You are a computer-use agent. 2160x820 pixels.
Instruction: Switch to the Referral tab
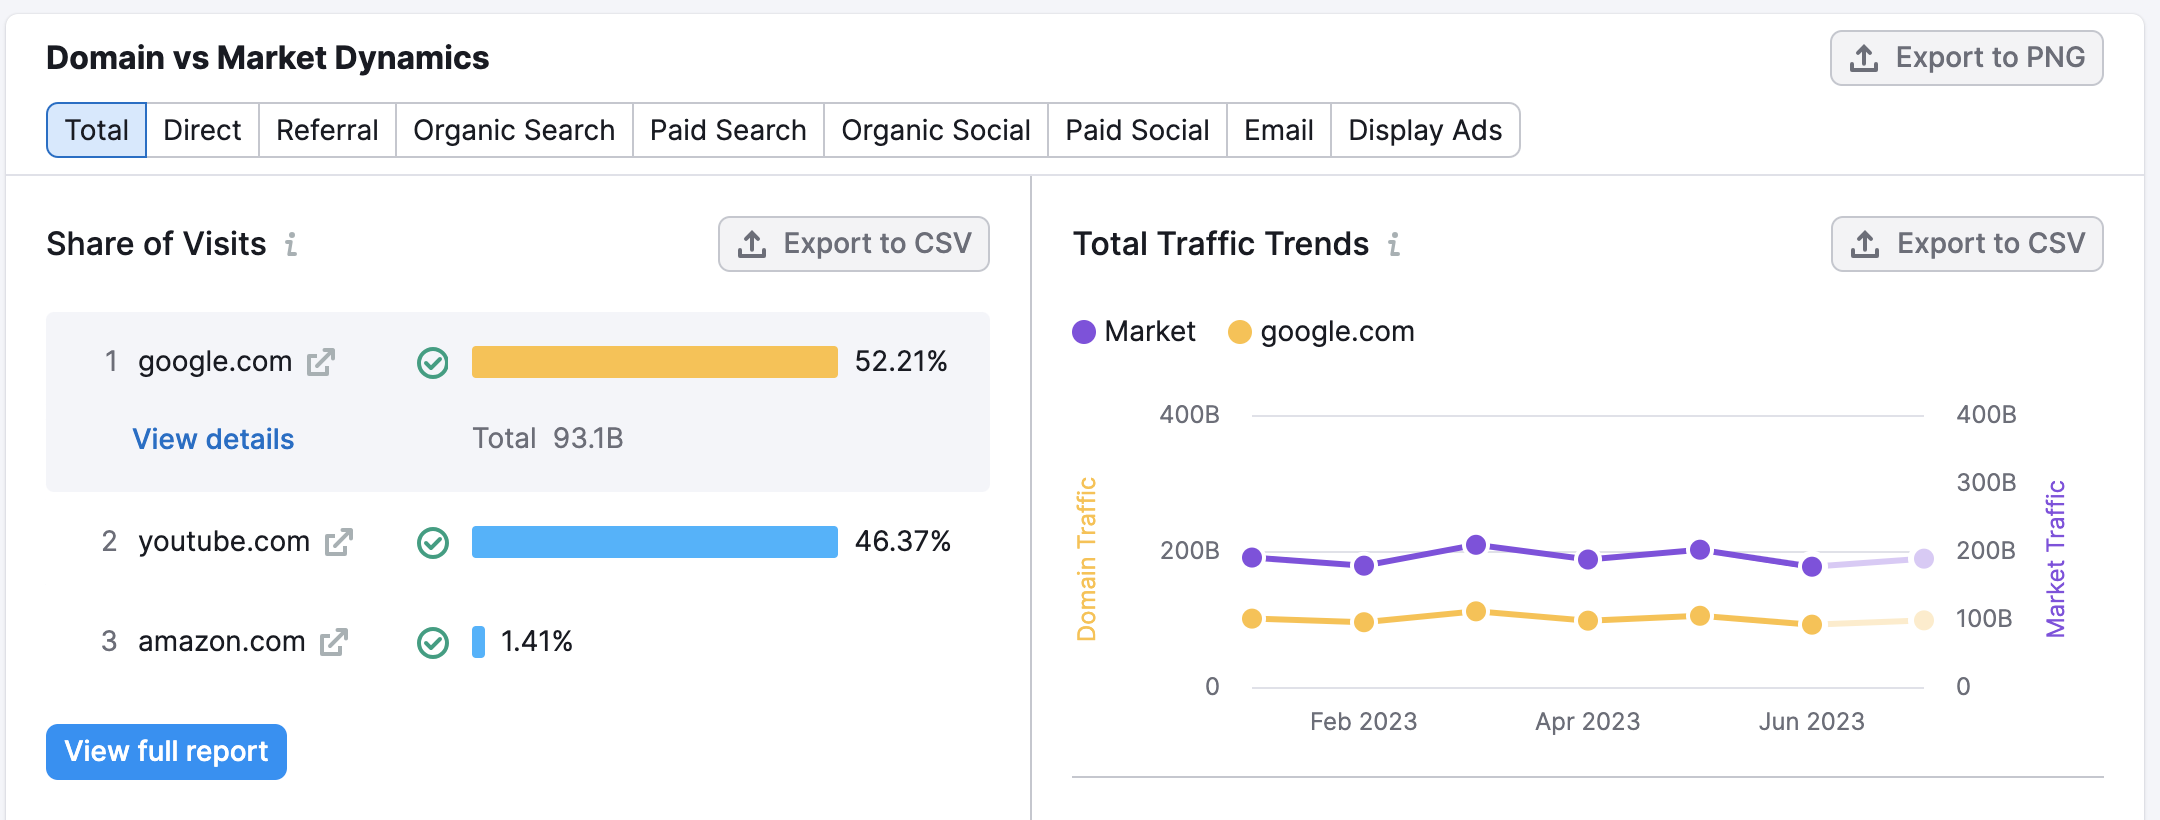coord(327,130)
